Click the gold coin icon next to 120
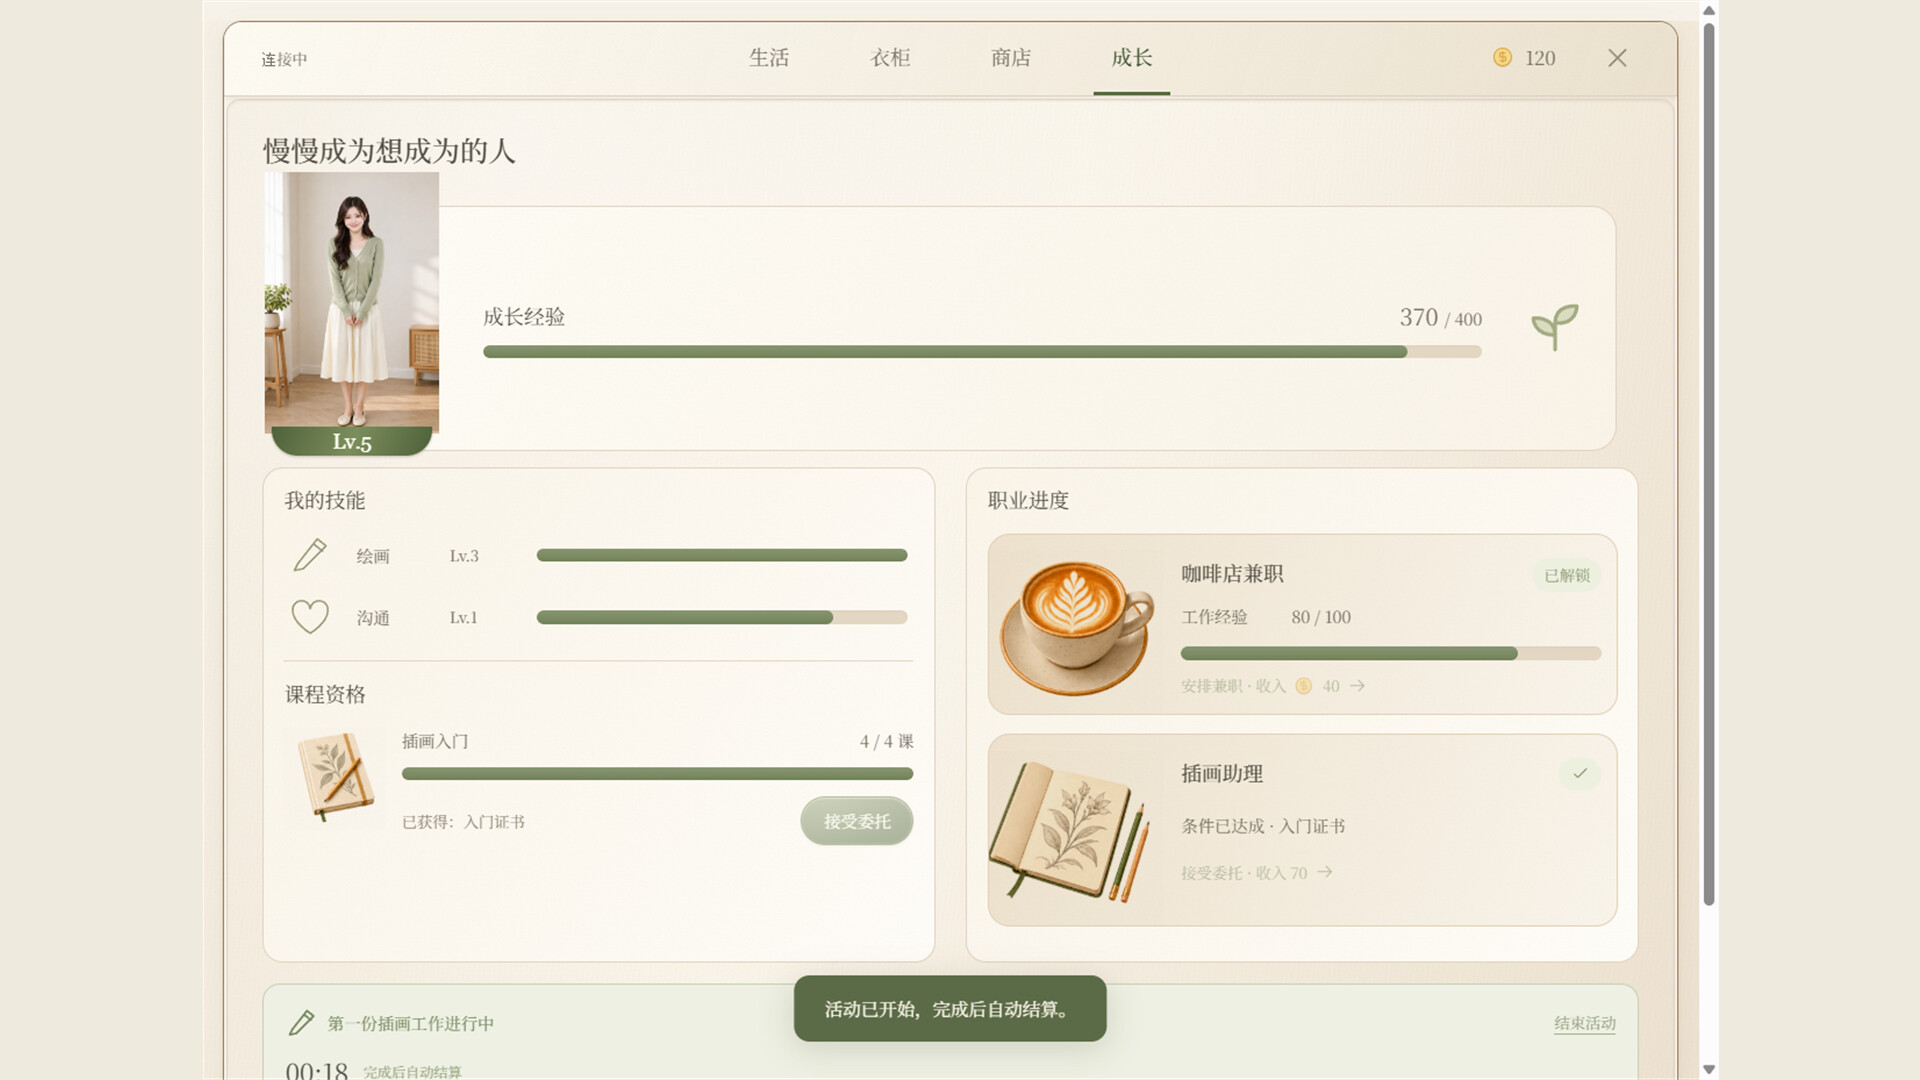1920x1080 pixels. coord(1502,58)
